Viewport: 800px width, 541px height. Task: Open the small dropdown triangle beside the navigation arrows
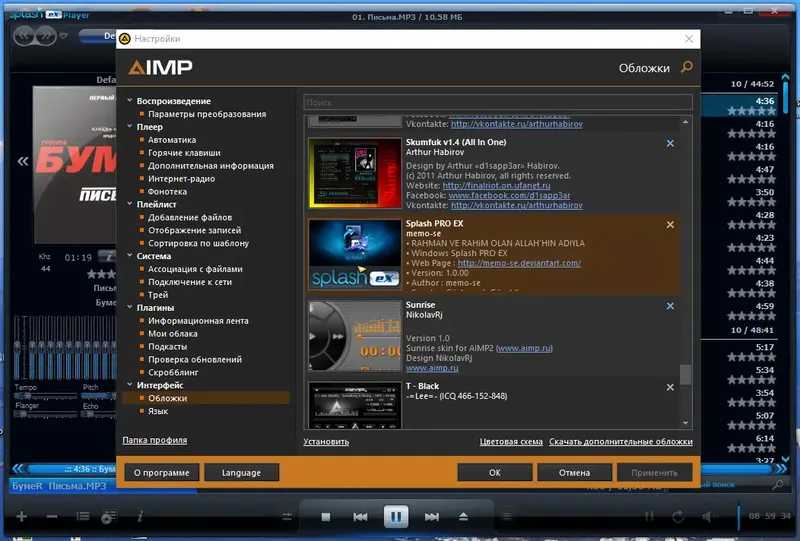(64, 36)
